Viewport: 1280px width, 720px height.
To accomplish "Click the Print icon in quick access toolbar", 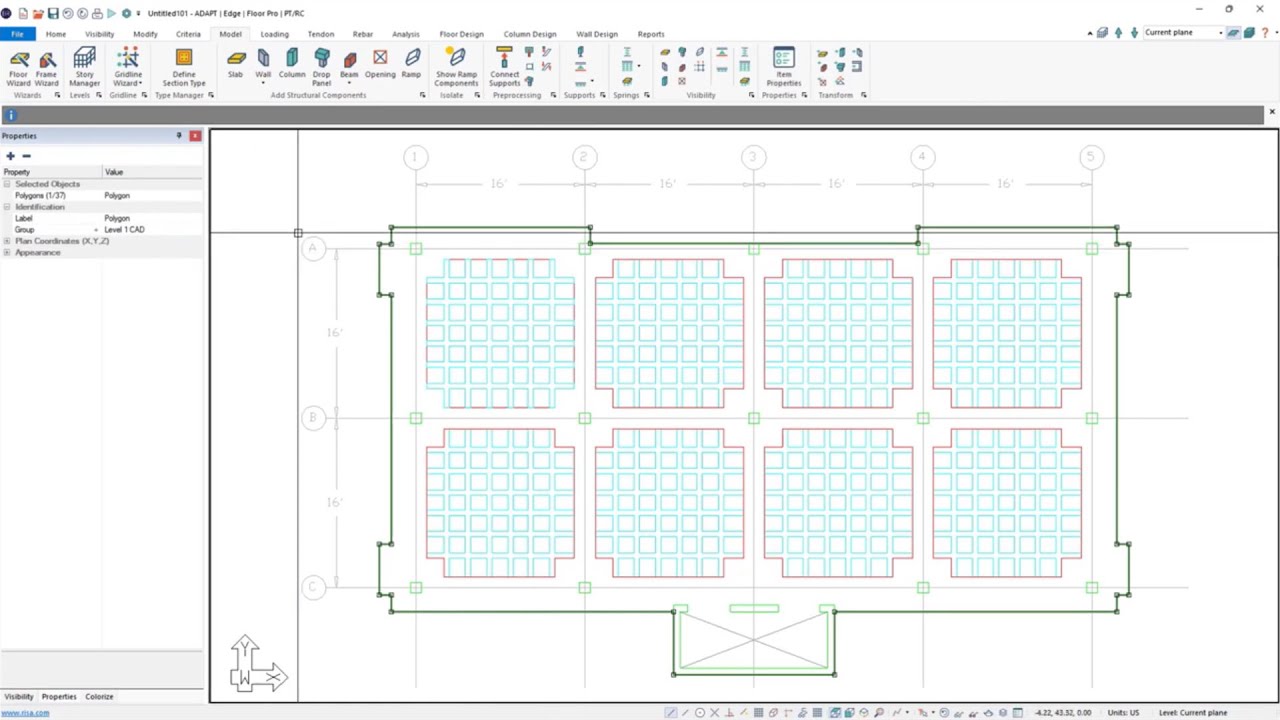I will (97, 13).
